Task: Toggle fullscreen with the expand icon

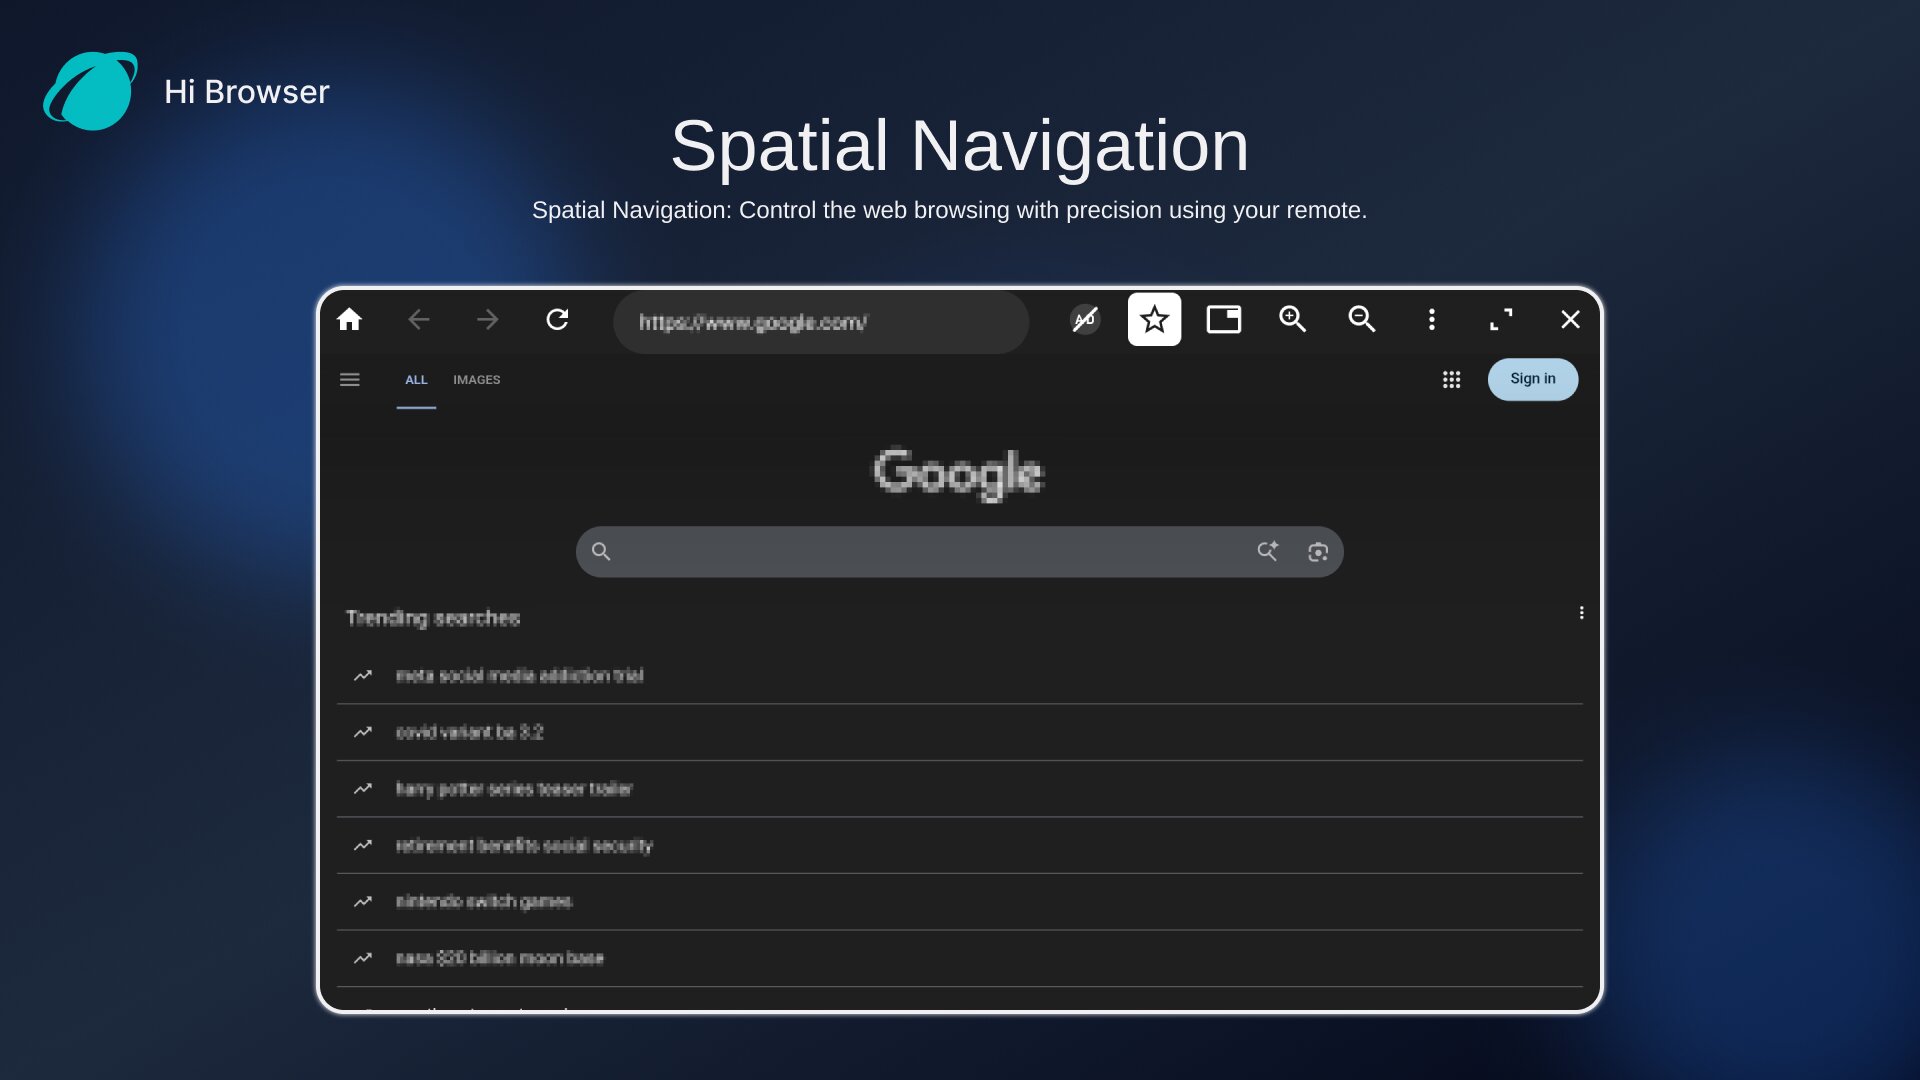Action: pyautogui.click(x=1500, y=320)
